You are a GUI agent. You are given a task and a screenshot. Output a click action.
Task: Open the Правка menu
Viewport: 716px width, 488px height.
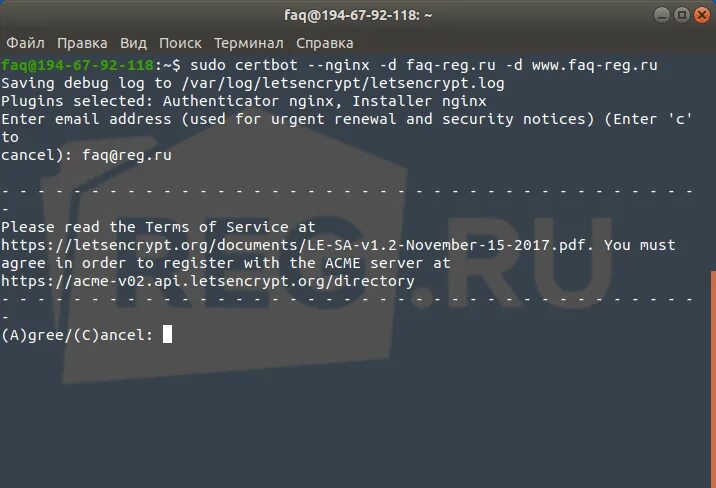[x=82, y=43]
